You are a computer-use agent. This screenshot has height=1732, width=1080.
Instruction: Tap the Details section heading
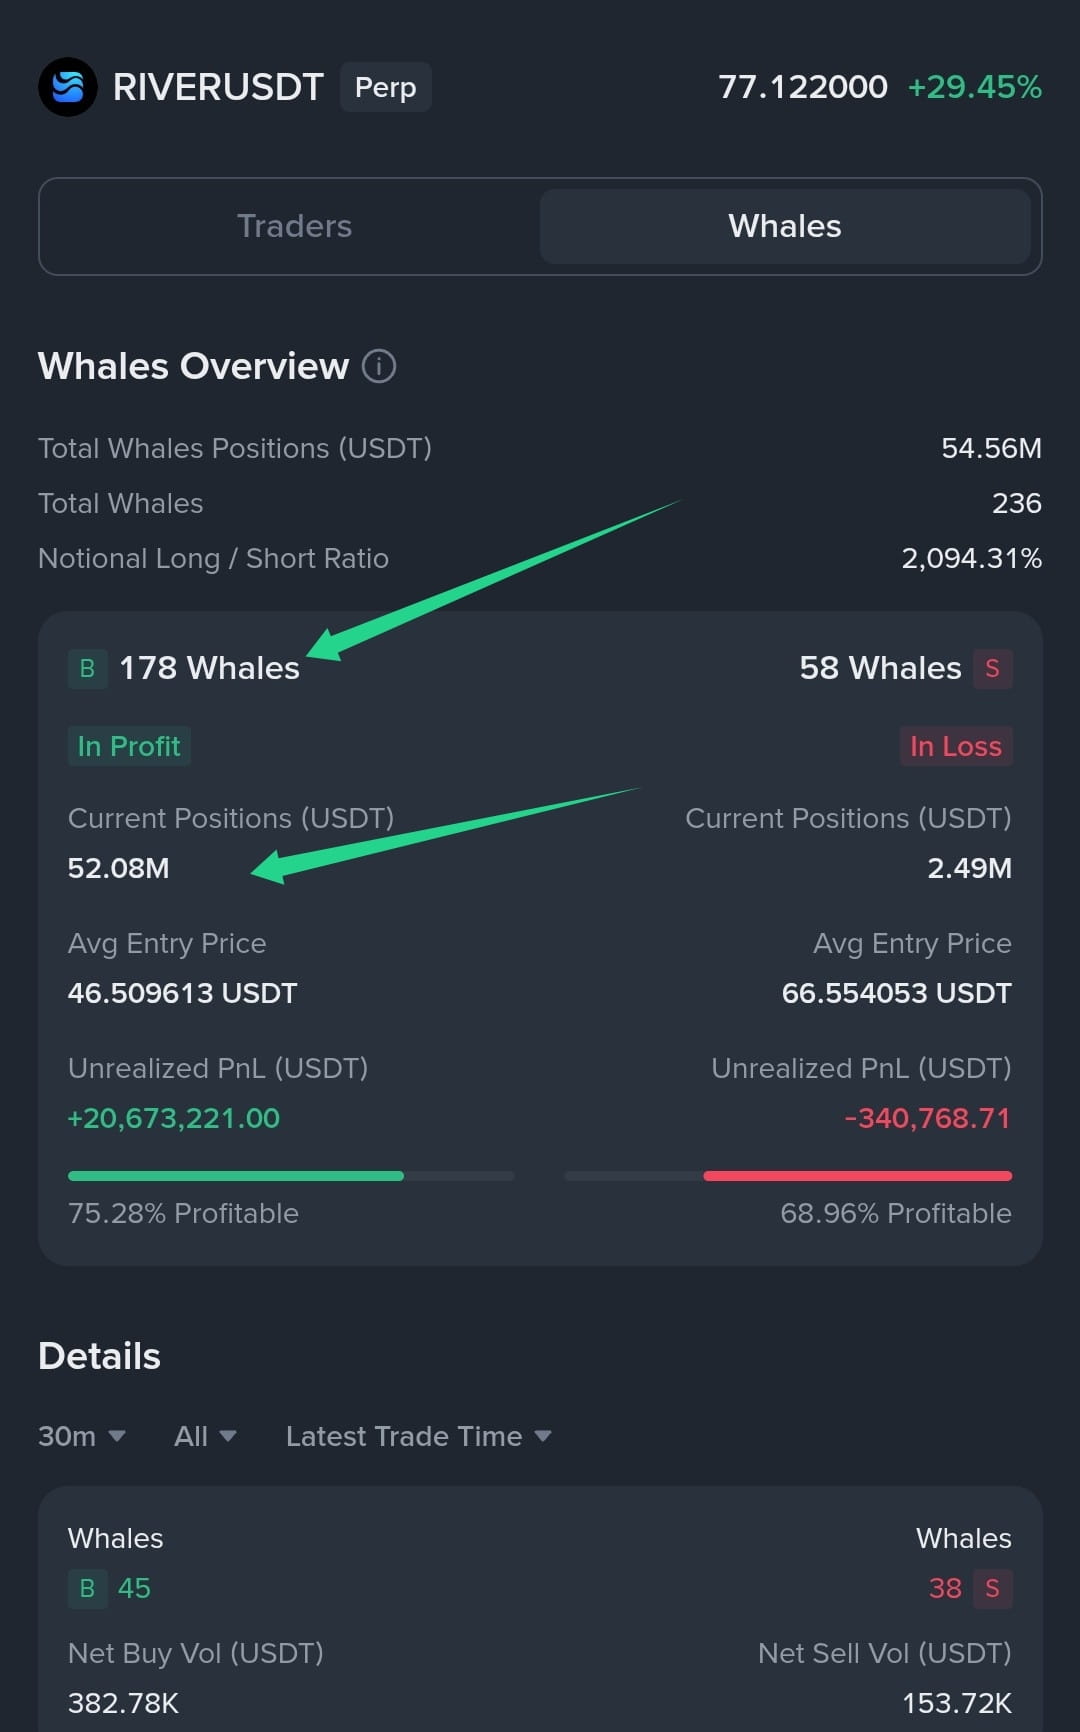tap(99, 1356)
